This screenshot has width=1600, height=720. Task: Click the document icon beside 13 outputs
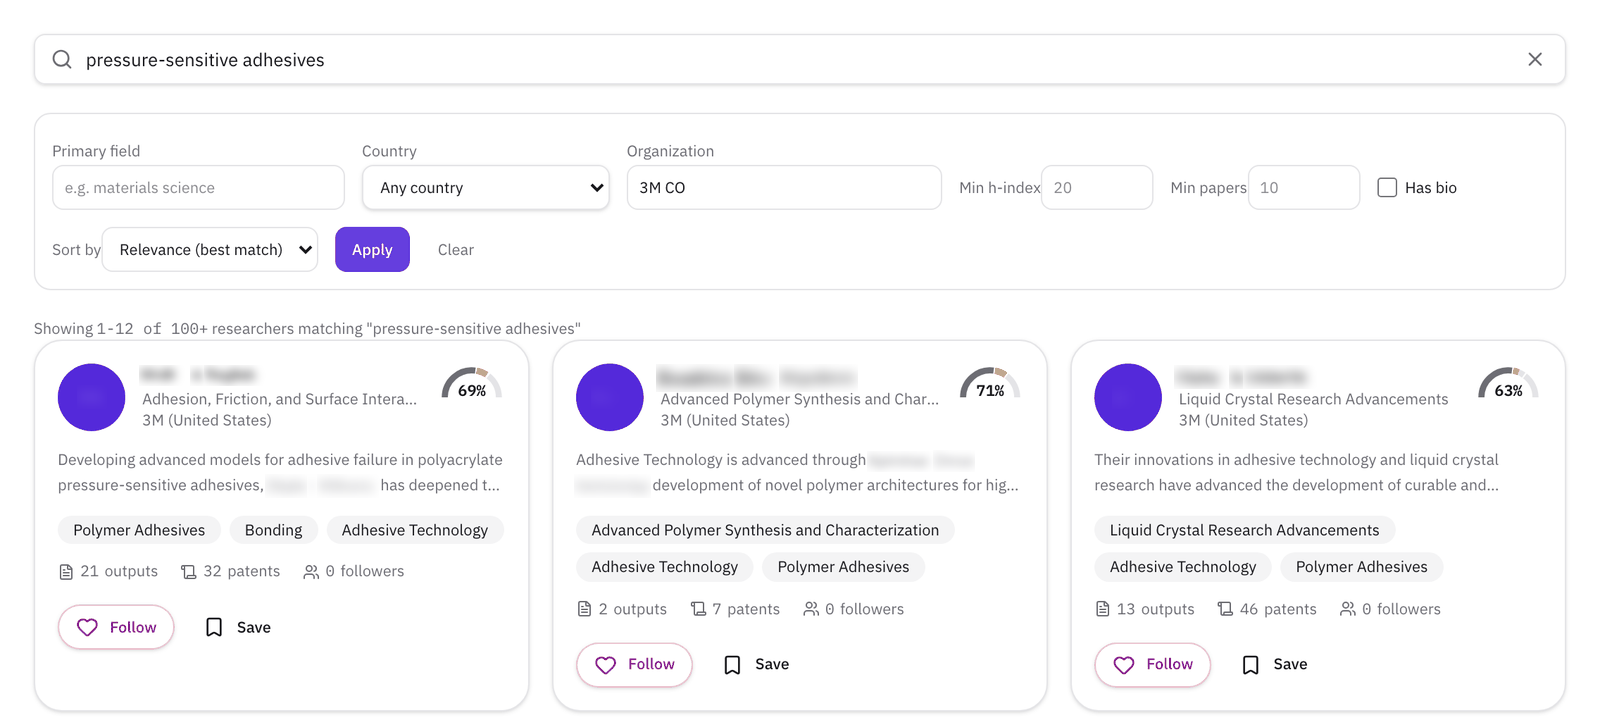point(1103,609)
